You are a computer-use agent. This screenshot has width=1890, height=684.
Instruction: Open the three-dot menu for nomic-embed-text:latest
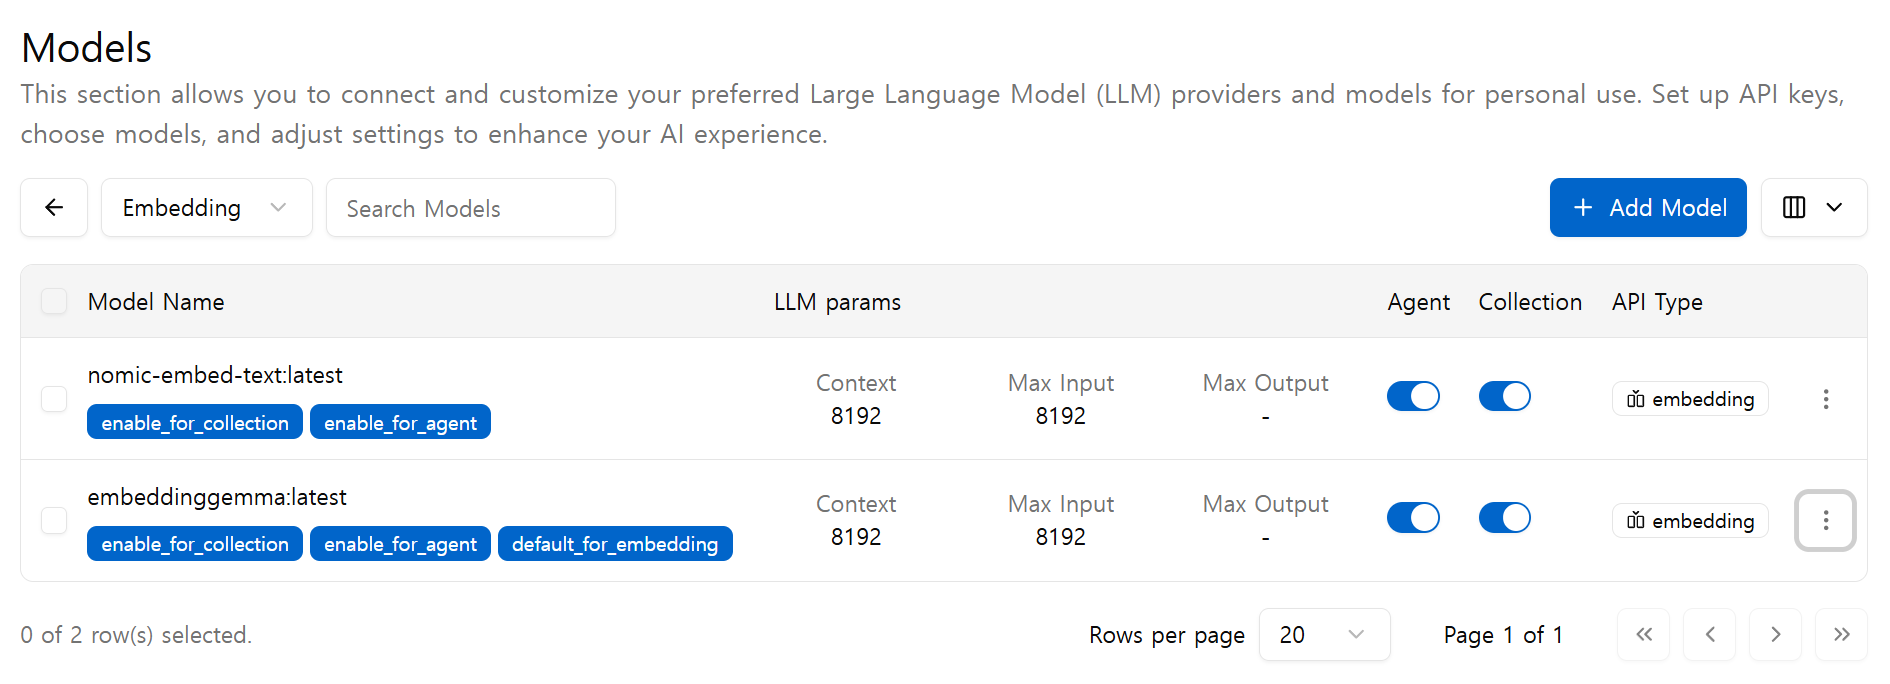[1825, 399]
